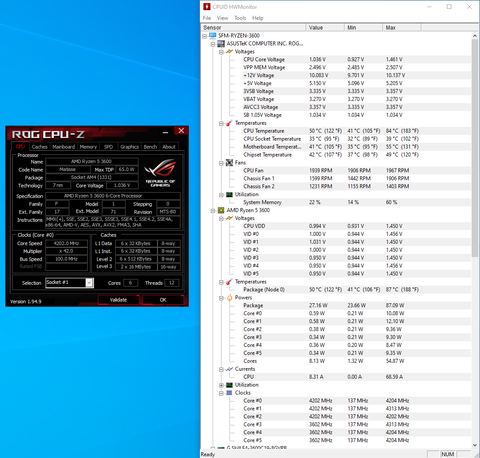Collapse the ASUSTeK COMPUTER node
Image resolution: width=480 pixels, height=458 pixels.
click(213, 44)
